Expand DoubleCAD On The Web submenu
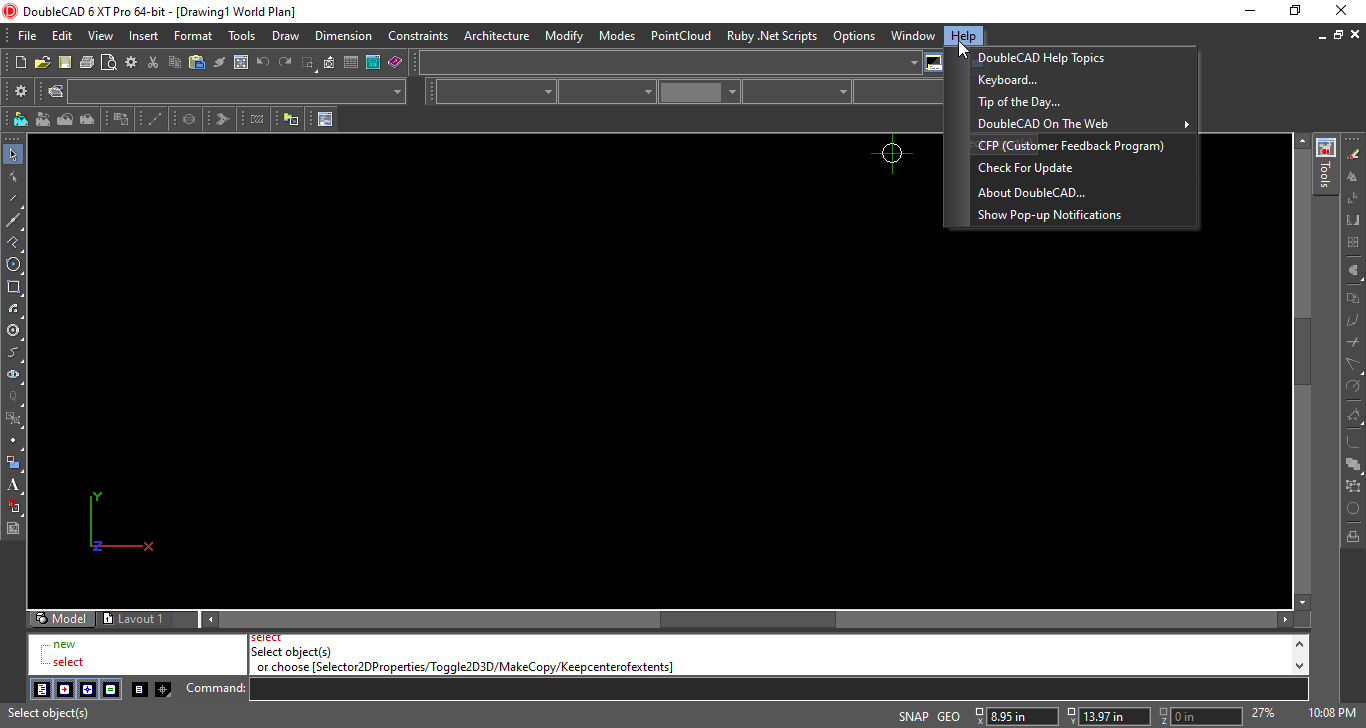The image size is (1366, 728). click(x=1071, y=124)
